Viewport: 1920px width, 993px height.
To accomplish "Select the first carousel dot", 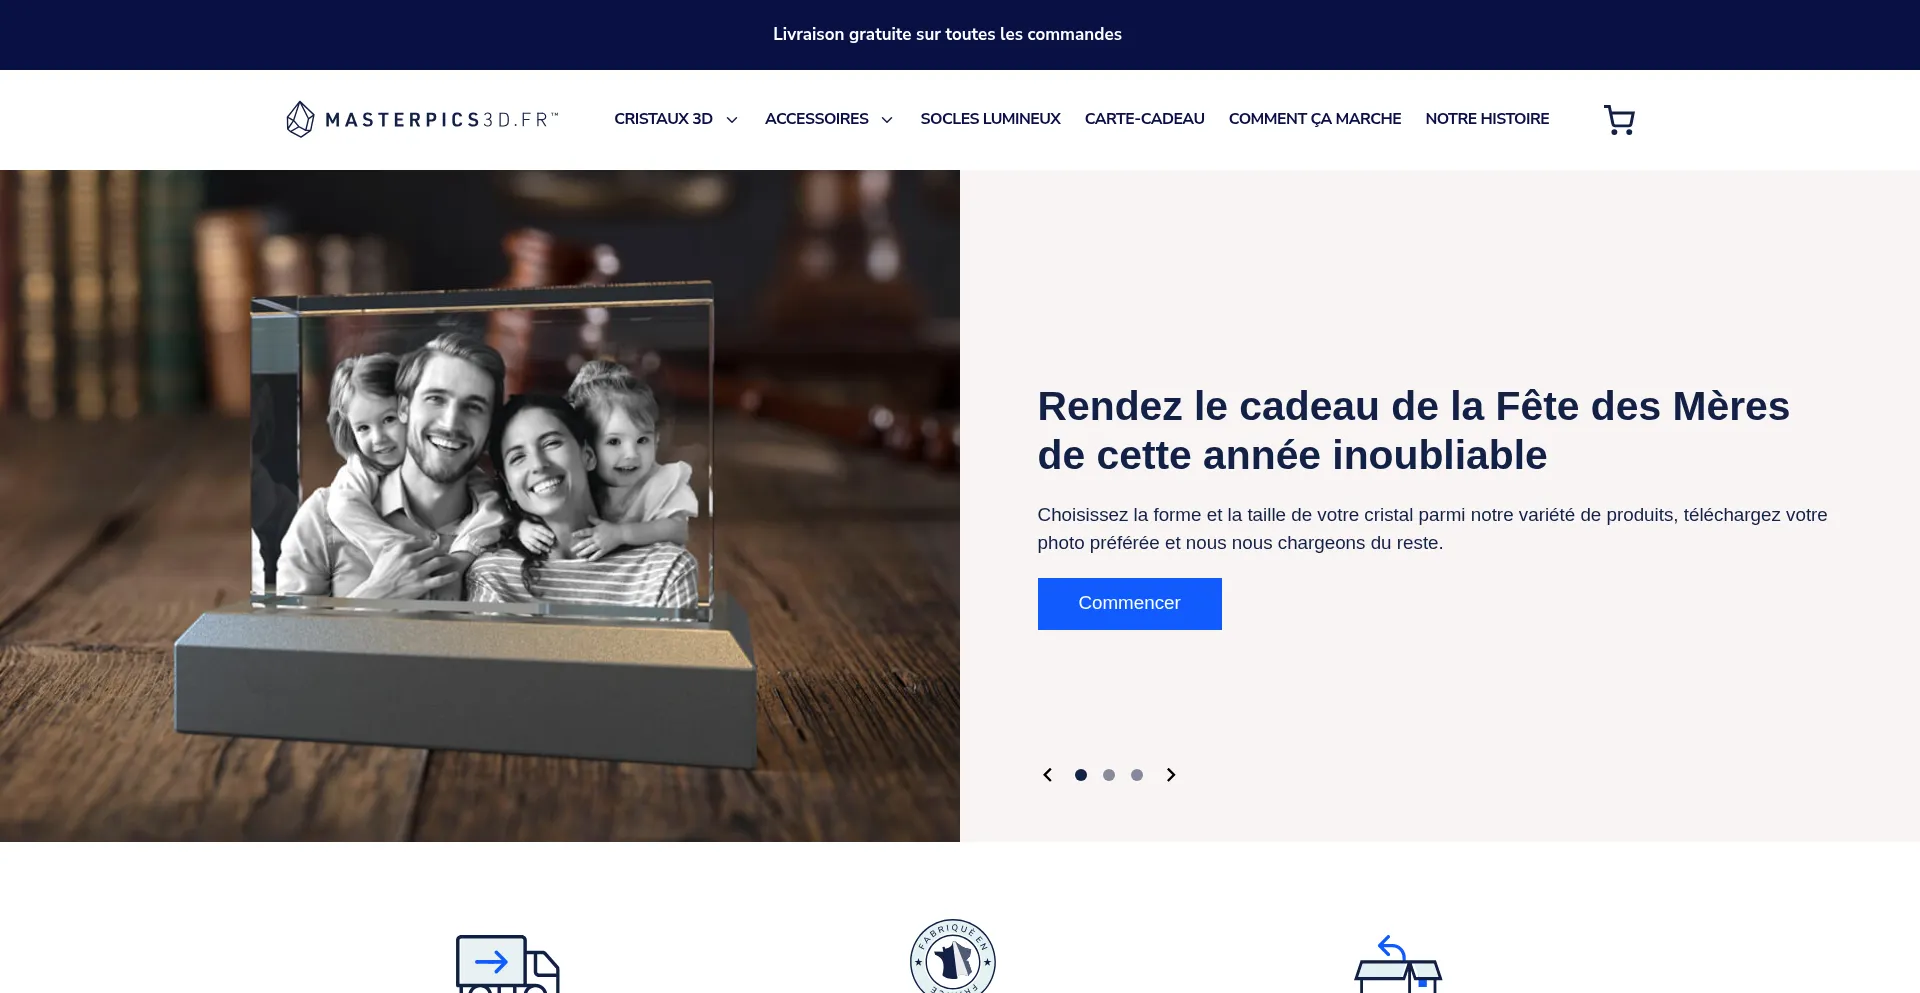I will click(x=1081, y=775).
